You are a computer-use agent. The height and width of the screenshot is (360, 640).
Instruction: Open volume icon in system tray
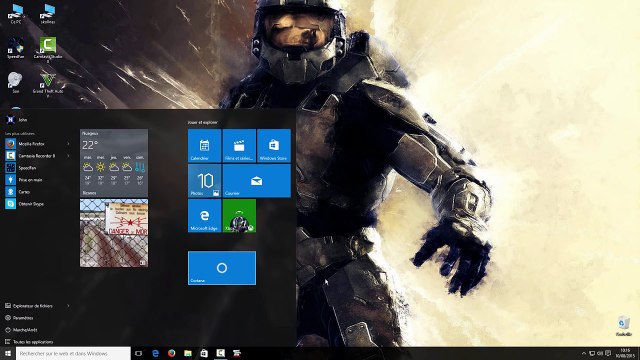(600, 353)
